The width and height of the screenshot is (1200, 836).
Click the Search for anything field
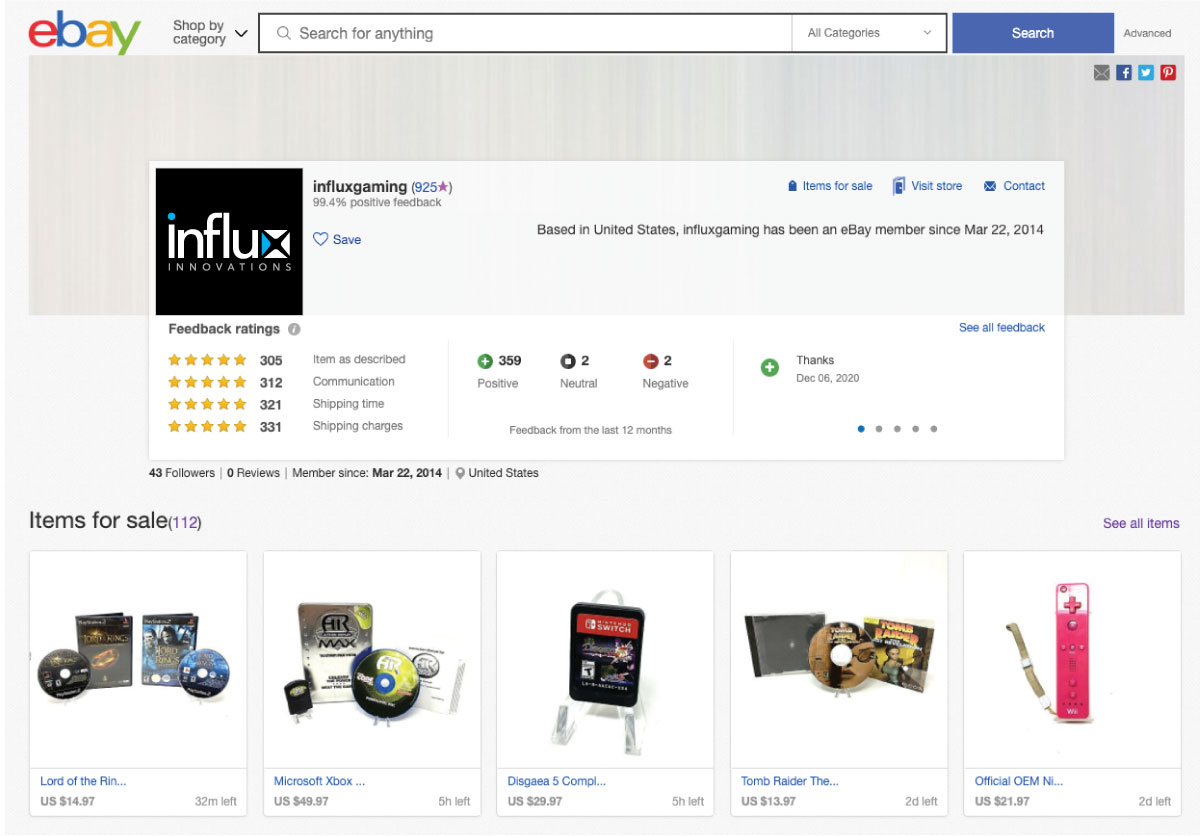point(526,33)
